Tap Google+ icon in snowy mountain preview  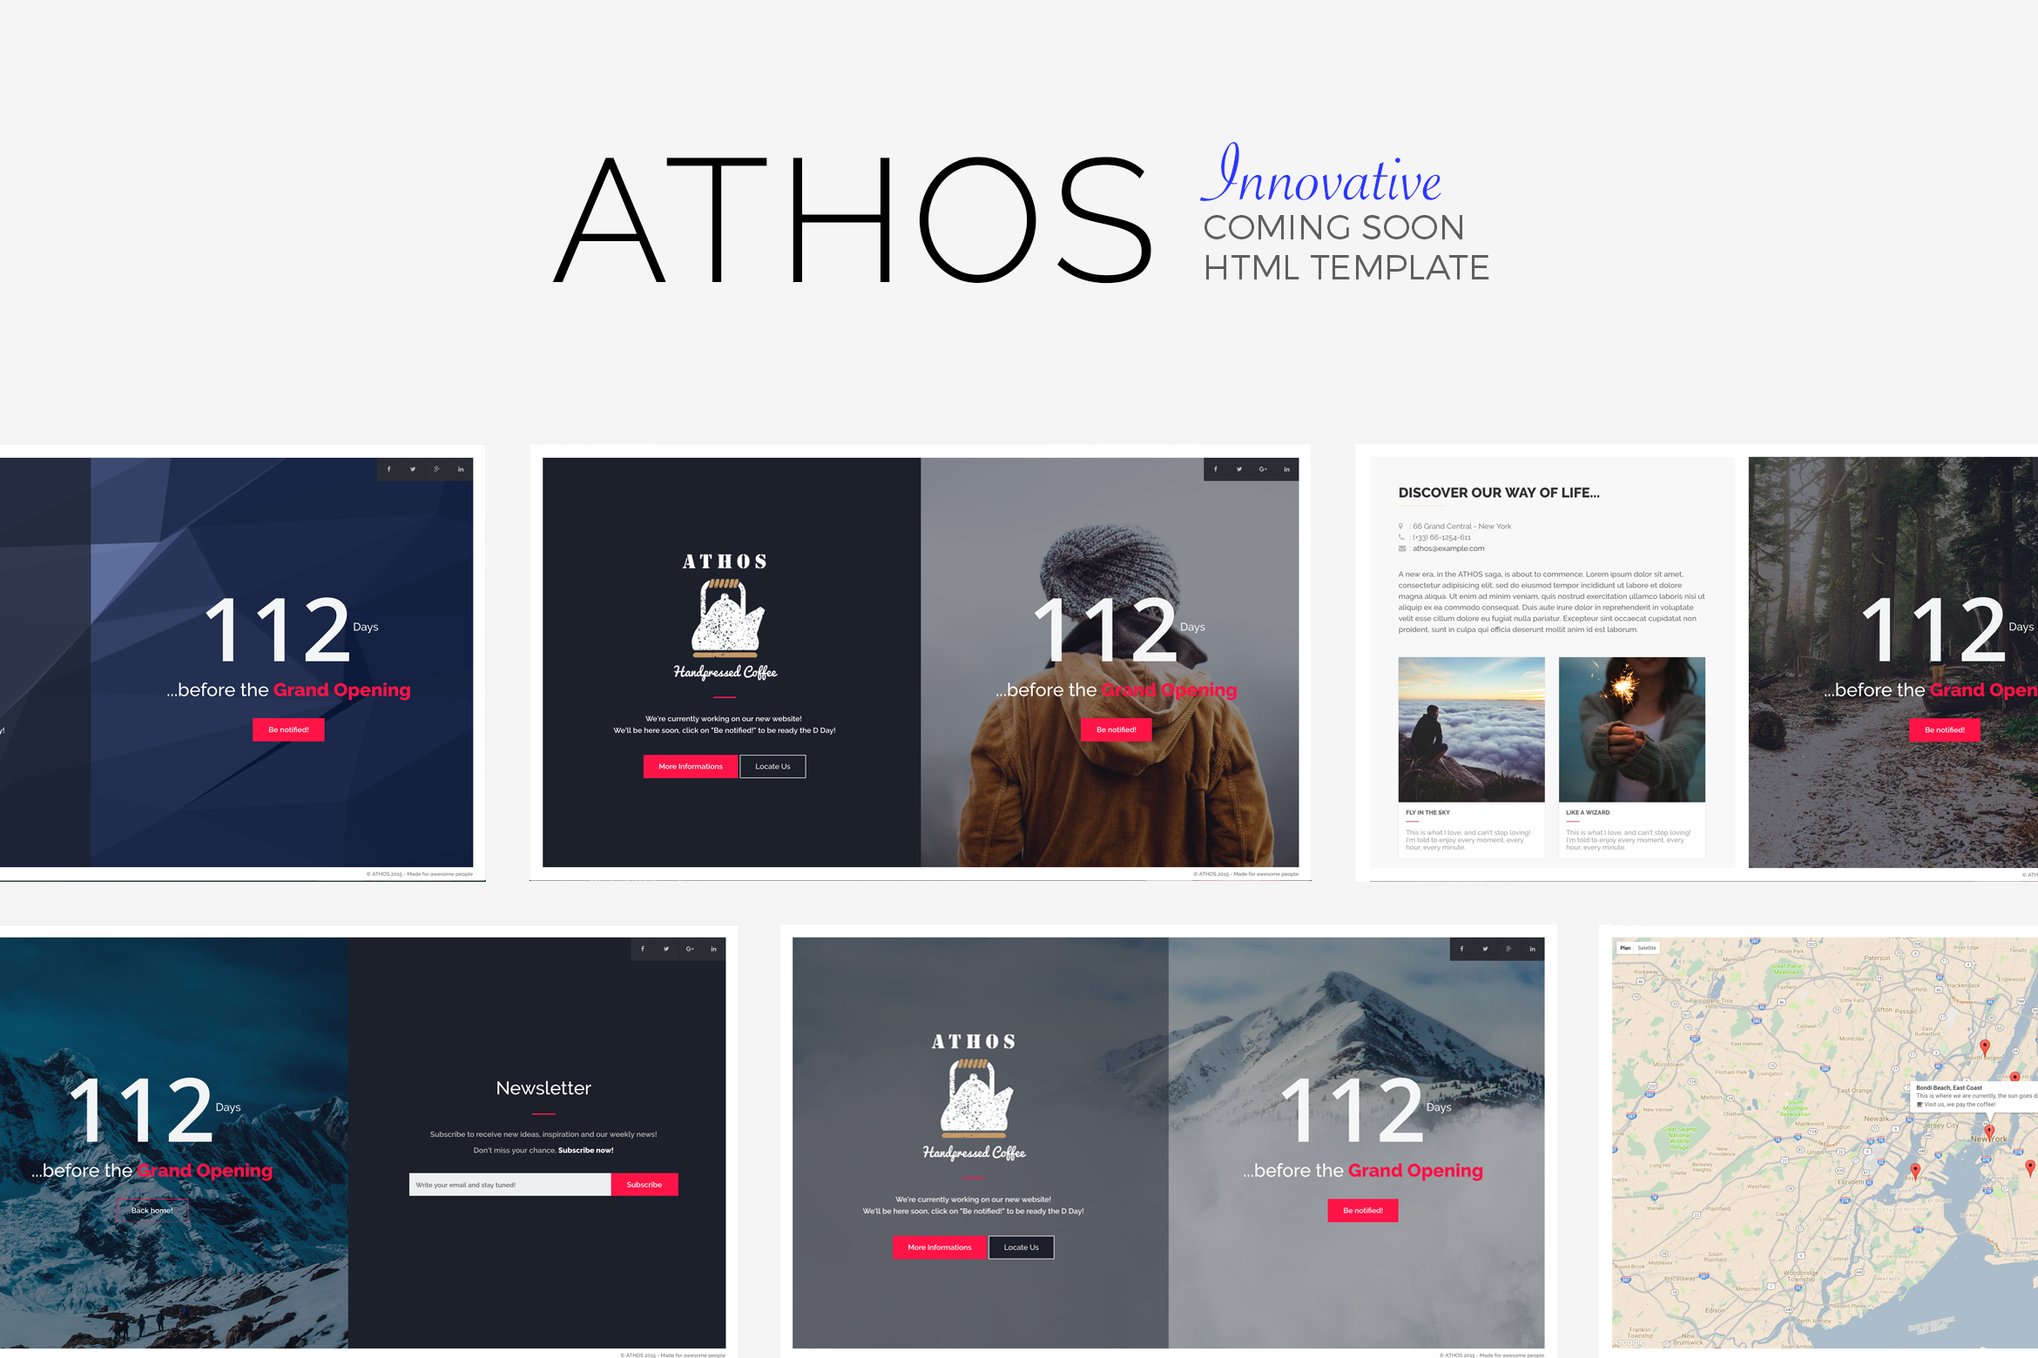(x=1509, y=949)
